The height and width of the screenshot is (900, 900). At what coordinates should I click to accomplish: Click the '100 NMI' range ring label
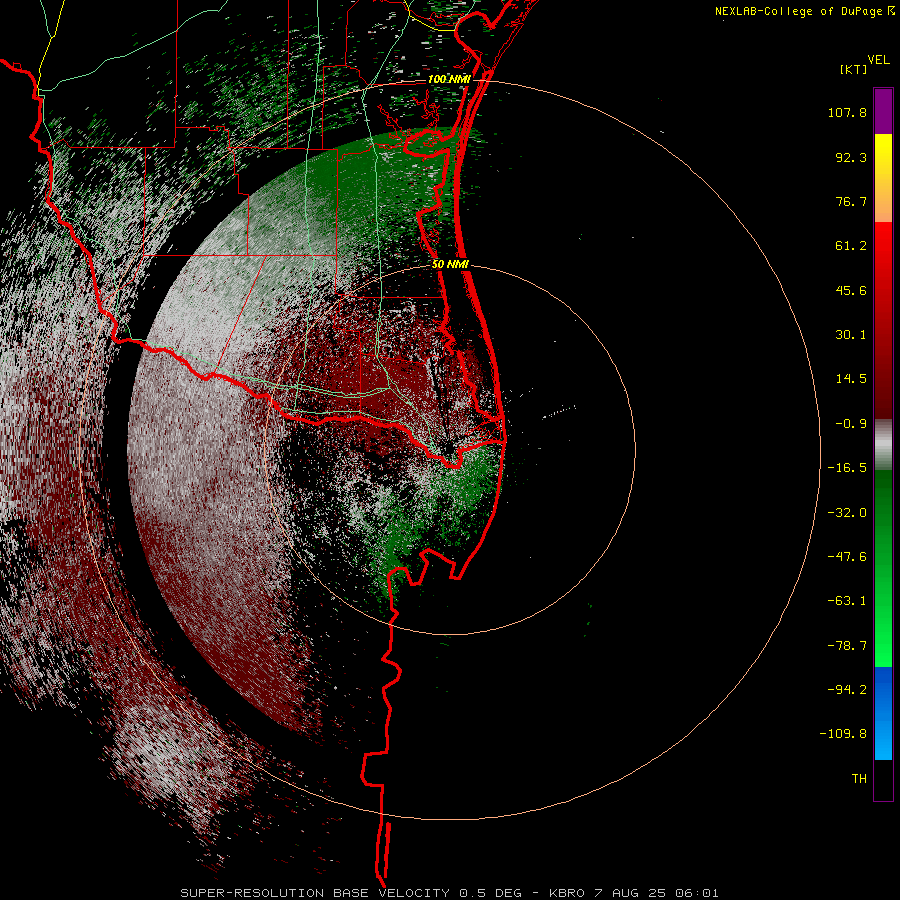click(x=449, y=79)
